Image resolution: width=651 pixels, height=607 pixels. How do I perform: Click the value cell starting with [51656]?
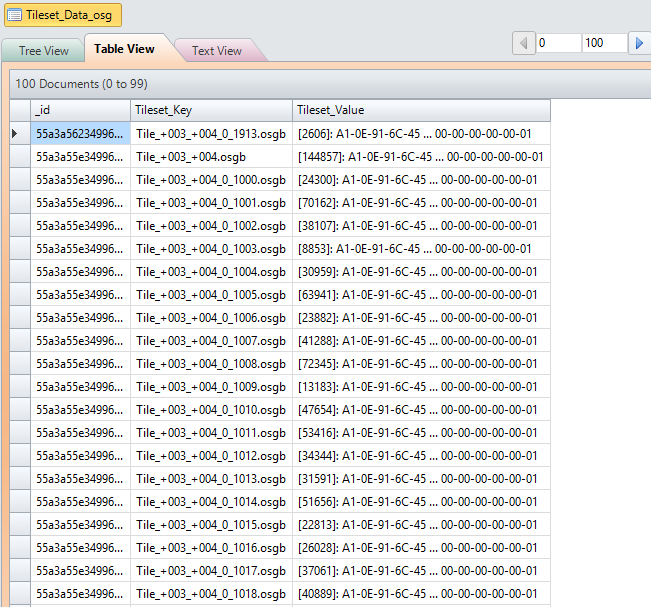(422, 502)
